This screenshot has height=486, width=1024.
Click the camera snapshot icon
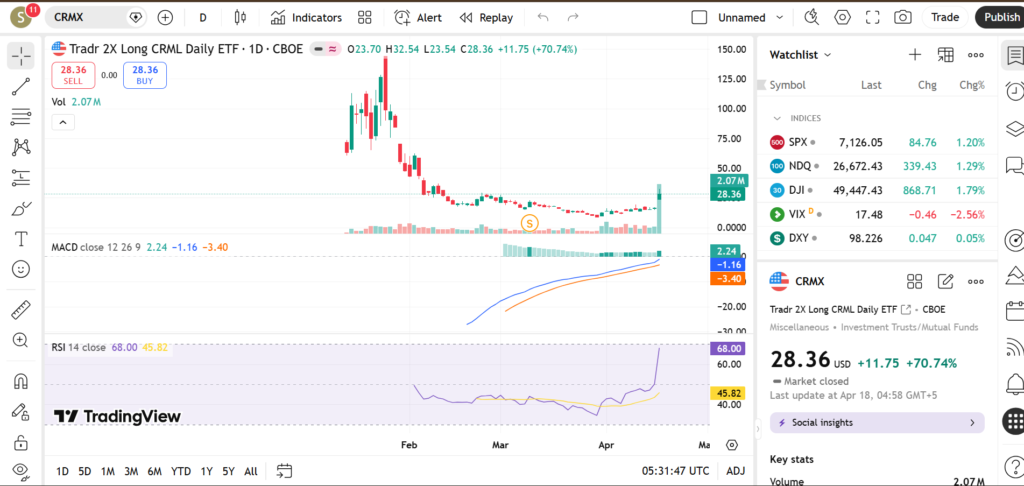pos(903,17)
